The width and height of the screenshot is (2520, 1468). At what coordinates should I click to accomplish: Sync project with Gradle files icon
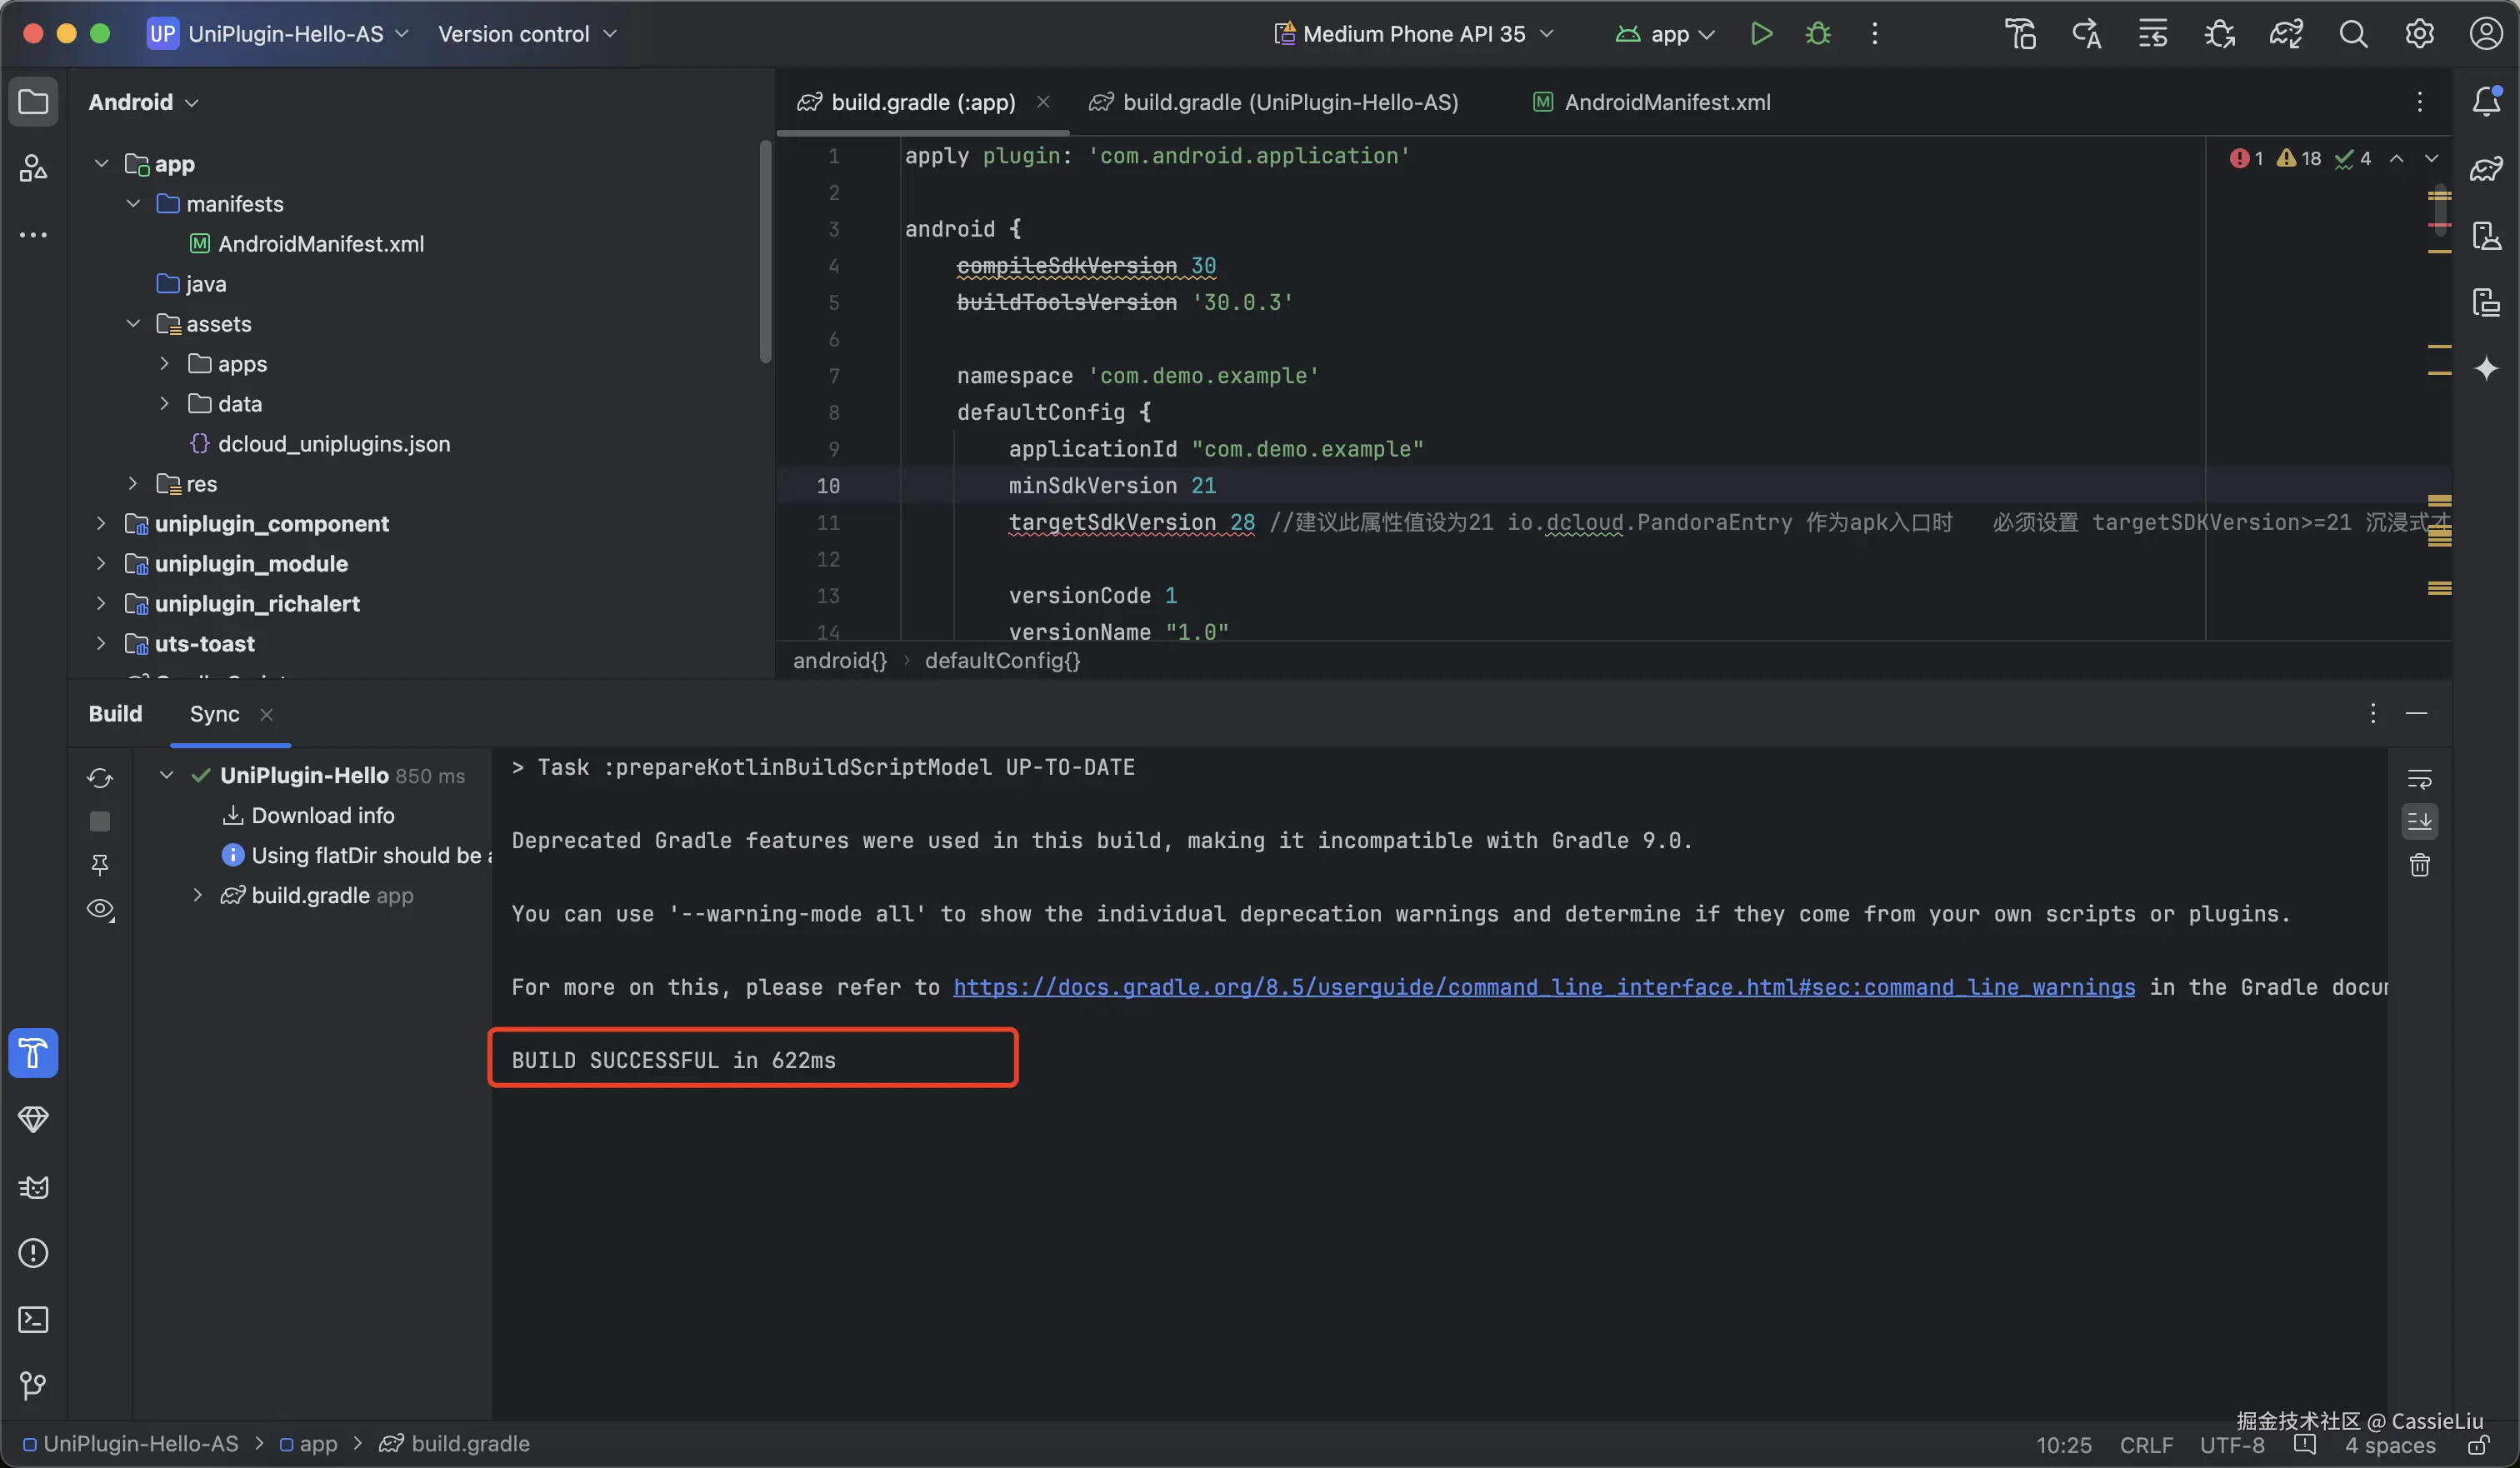(x=2286, y=34)
